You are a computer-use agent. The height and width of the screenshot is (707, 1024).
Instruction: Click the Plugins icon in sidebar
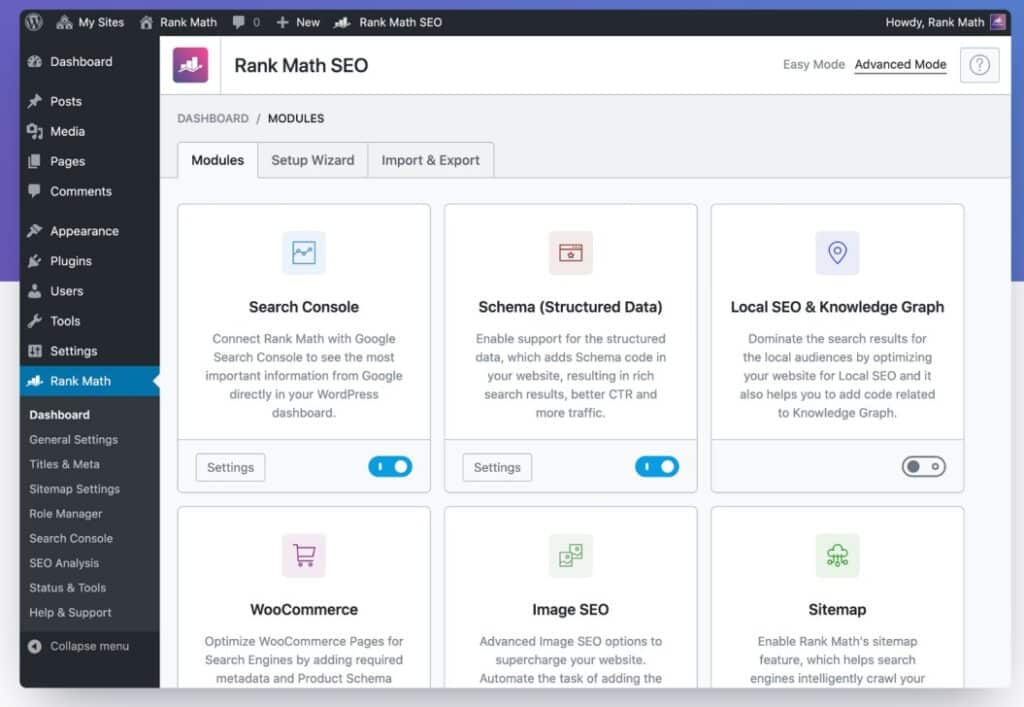(35, 261)
